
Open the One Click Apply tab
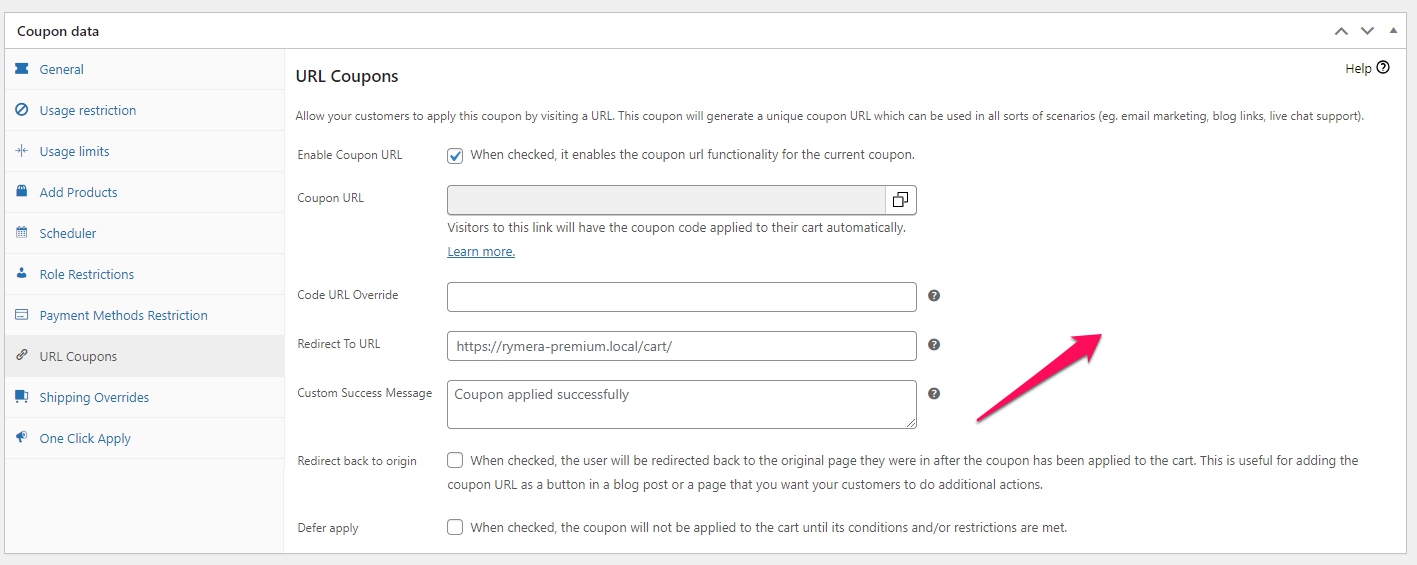pos(85,438)
